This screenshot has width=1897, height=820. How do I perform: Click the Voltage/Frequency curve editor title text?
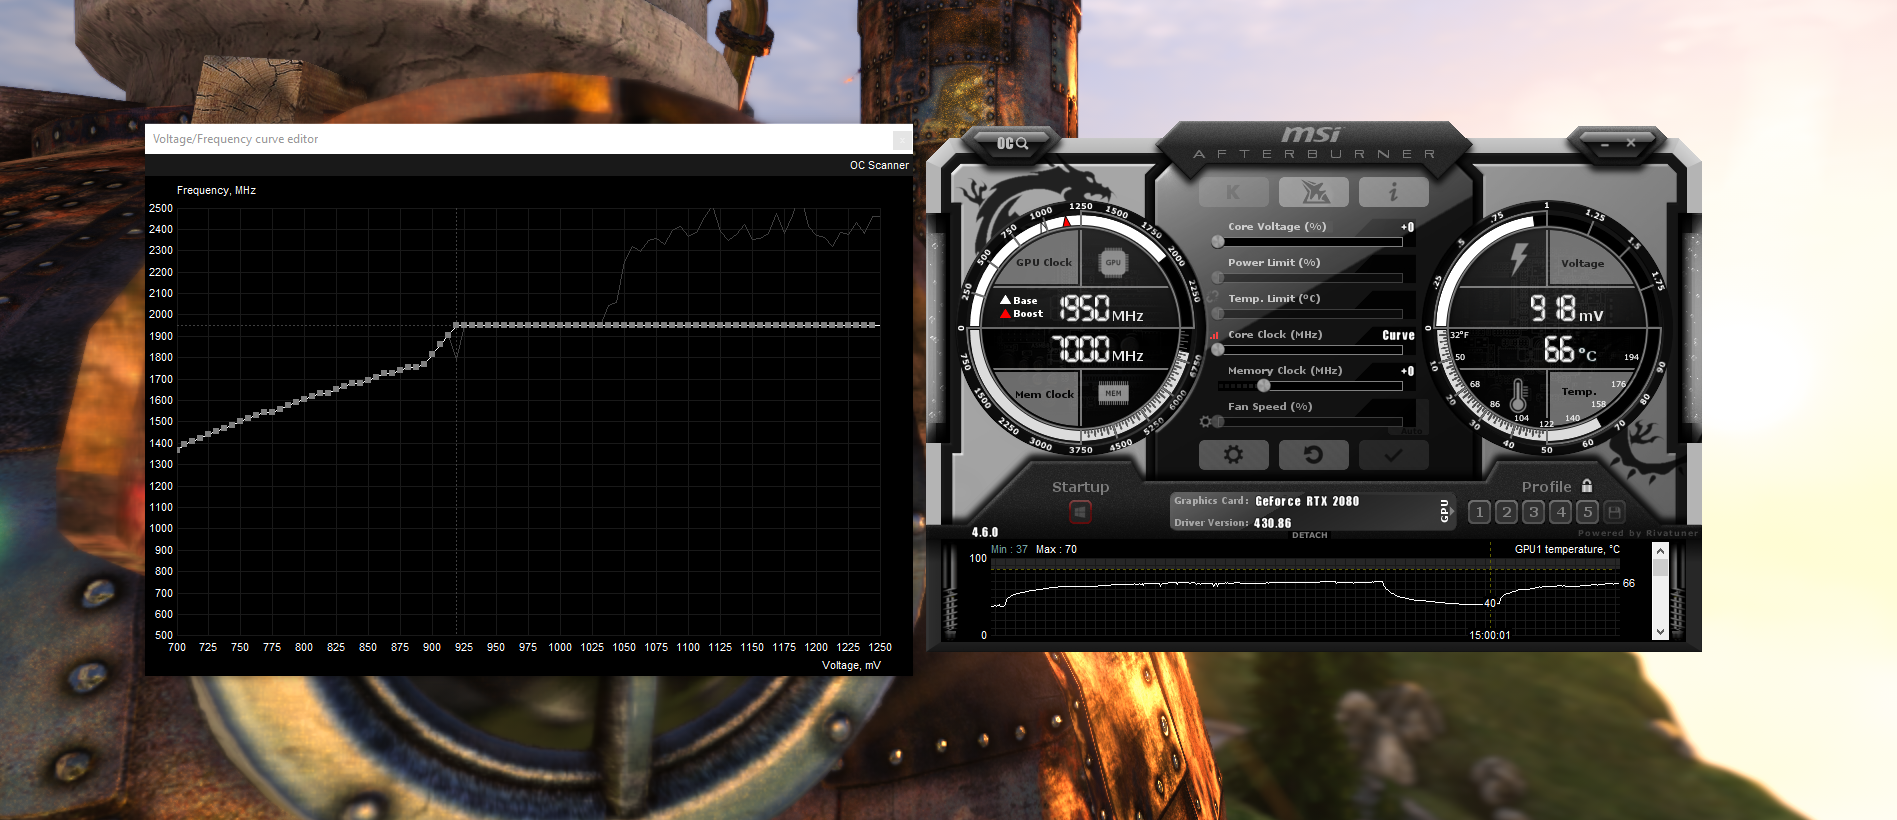tap(235, 139)
